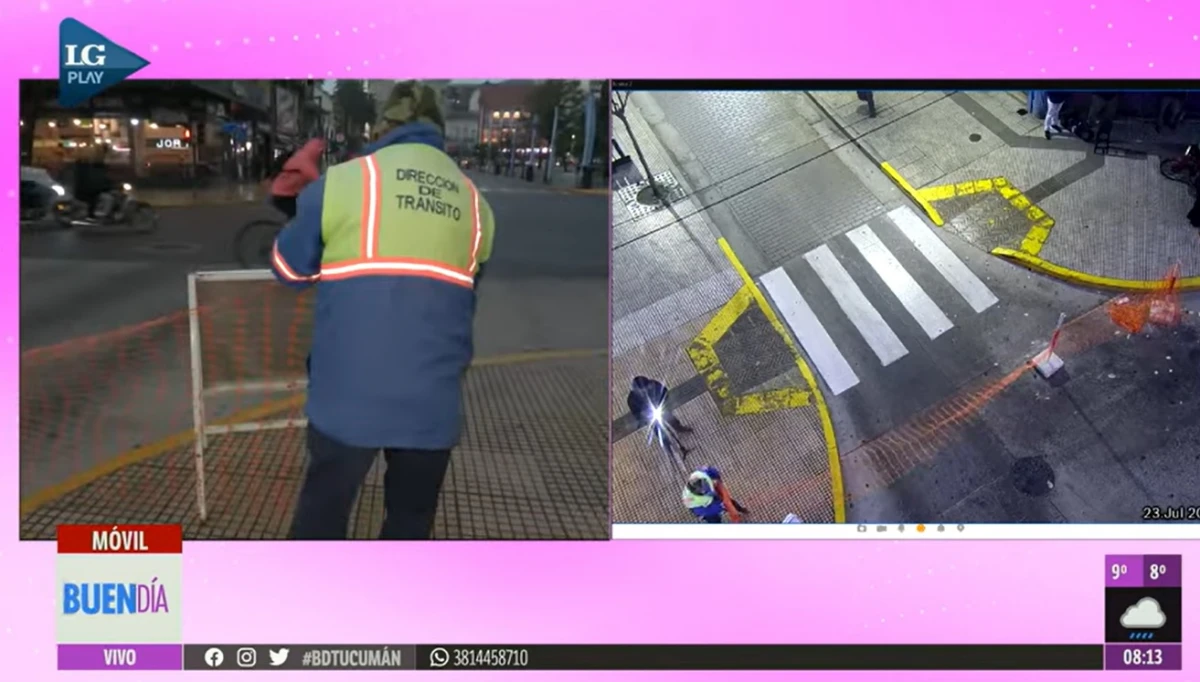Take a snapshot with the camera icon below the CCTV feed
1200x682 pixels.
[861, 528]
